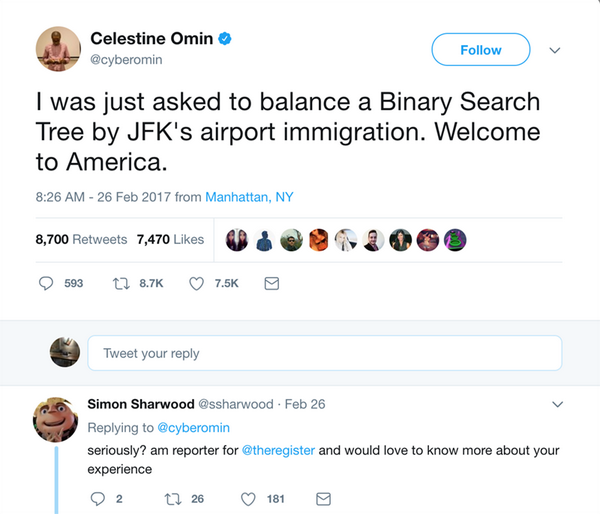Like the Binary Search Tree tweet
The height and width of the screenshot is (514, 600).
[196, 283]
